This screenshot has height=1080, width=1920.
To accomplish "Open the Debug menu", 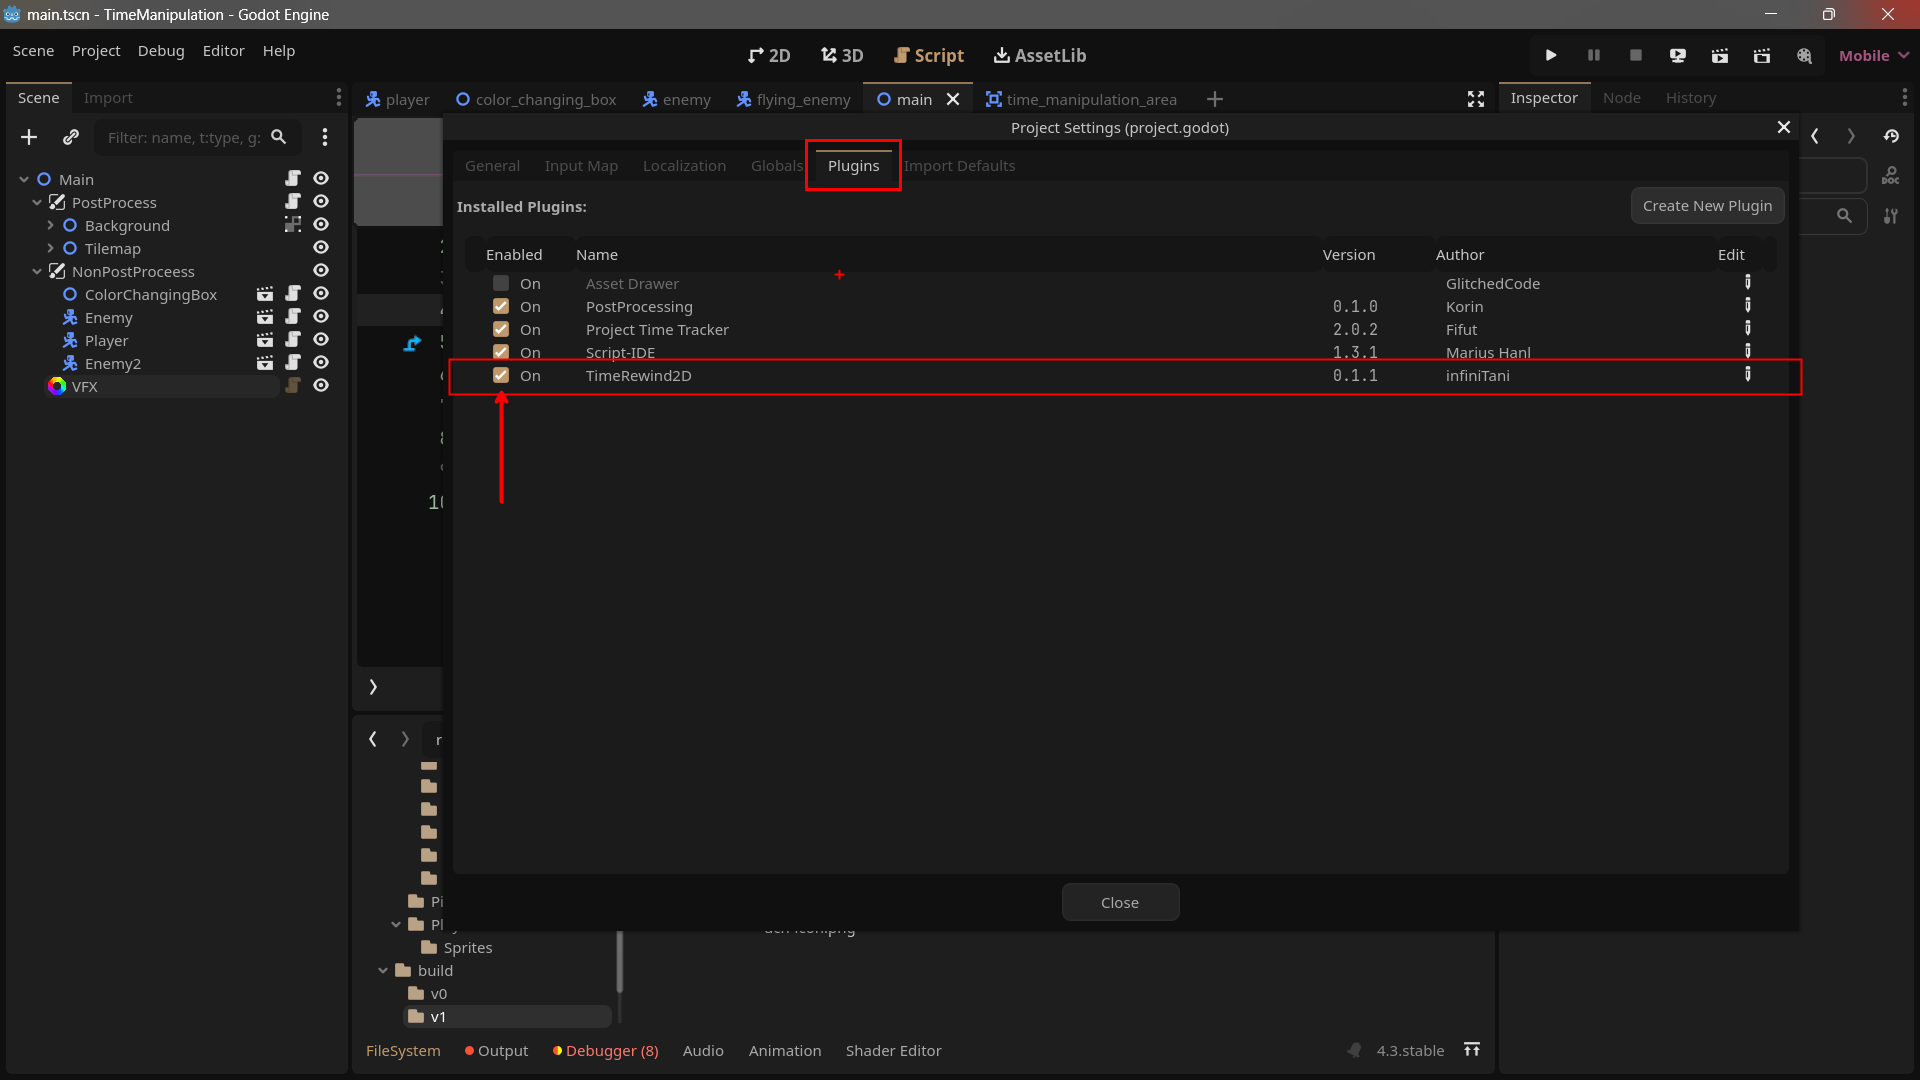I will (161, 51).
